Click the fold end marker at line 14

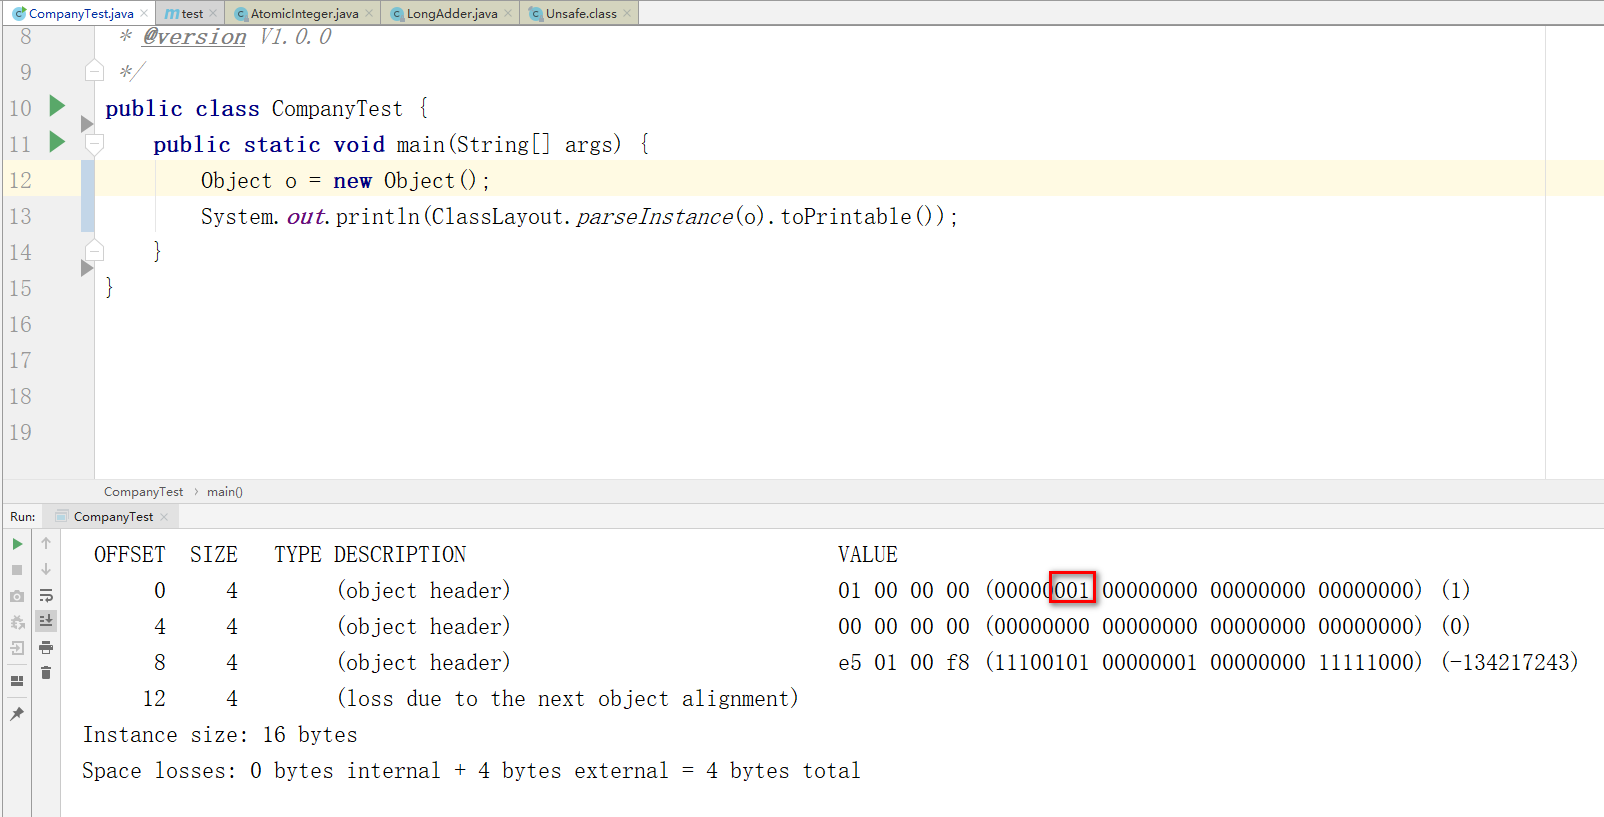pos(94,250)
